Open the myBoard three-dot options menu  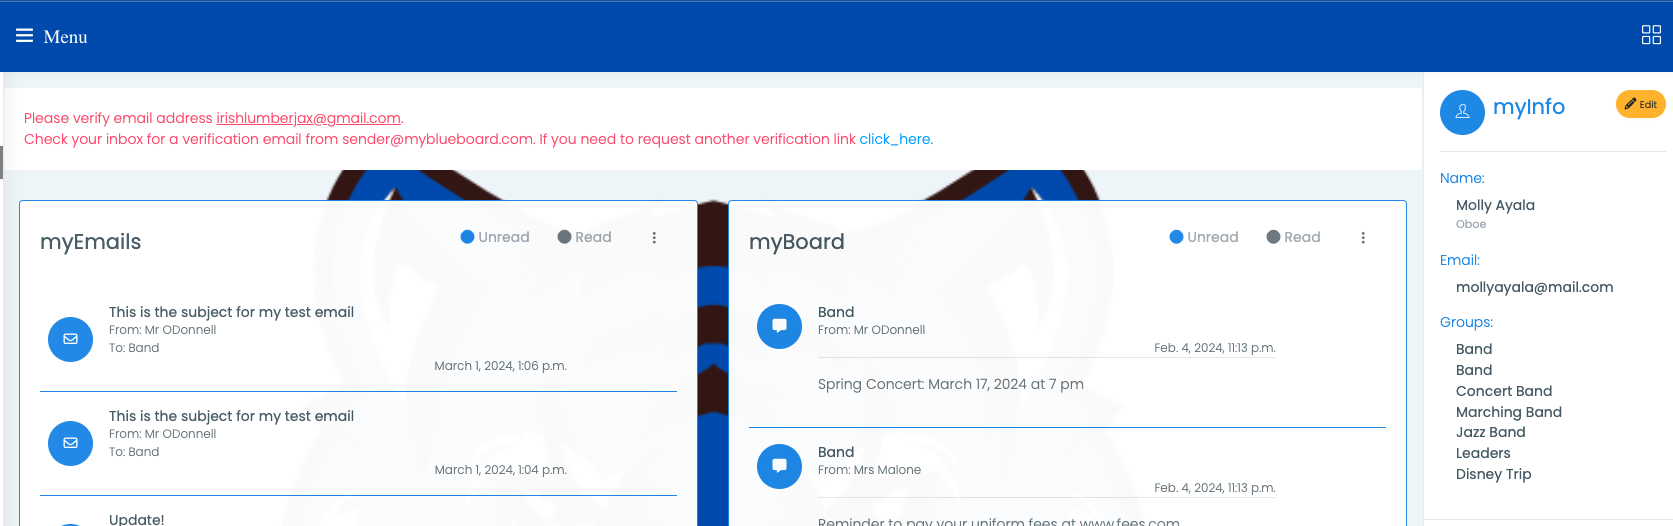(x=1363, y=238)
